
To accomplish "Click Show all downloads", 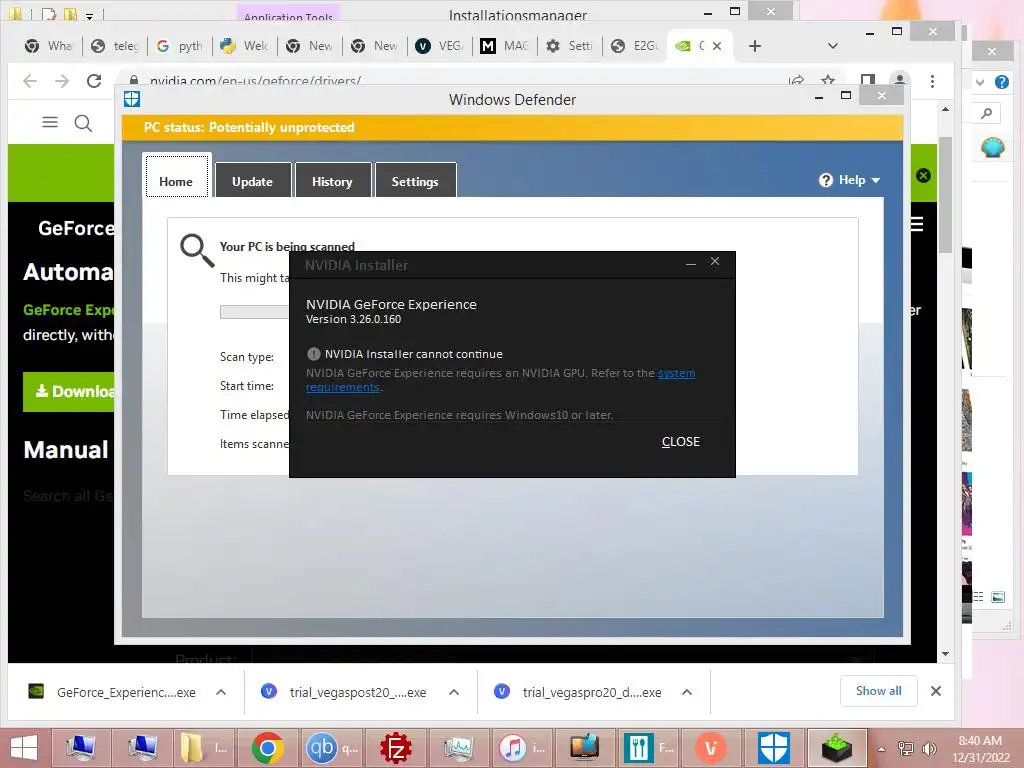I will 878,691.
